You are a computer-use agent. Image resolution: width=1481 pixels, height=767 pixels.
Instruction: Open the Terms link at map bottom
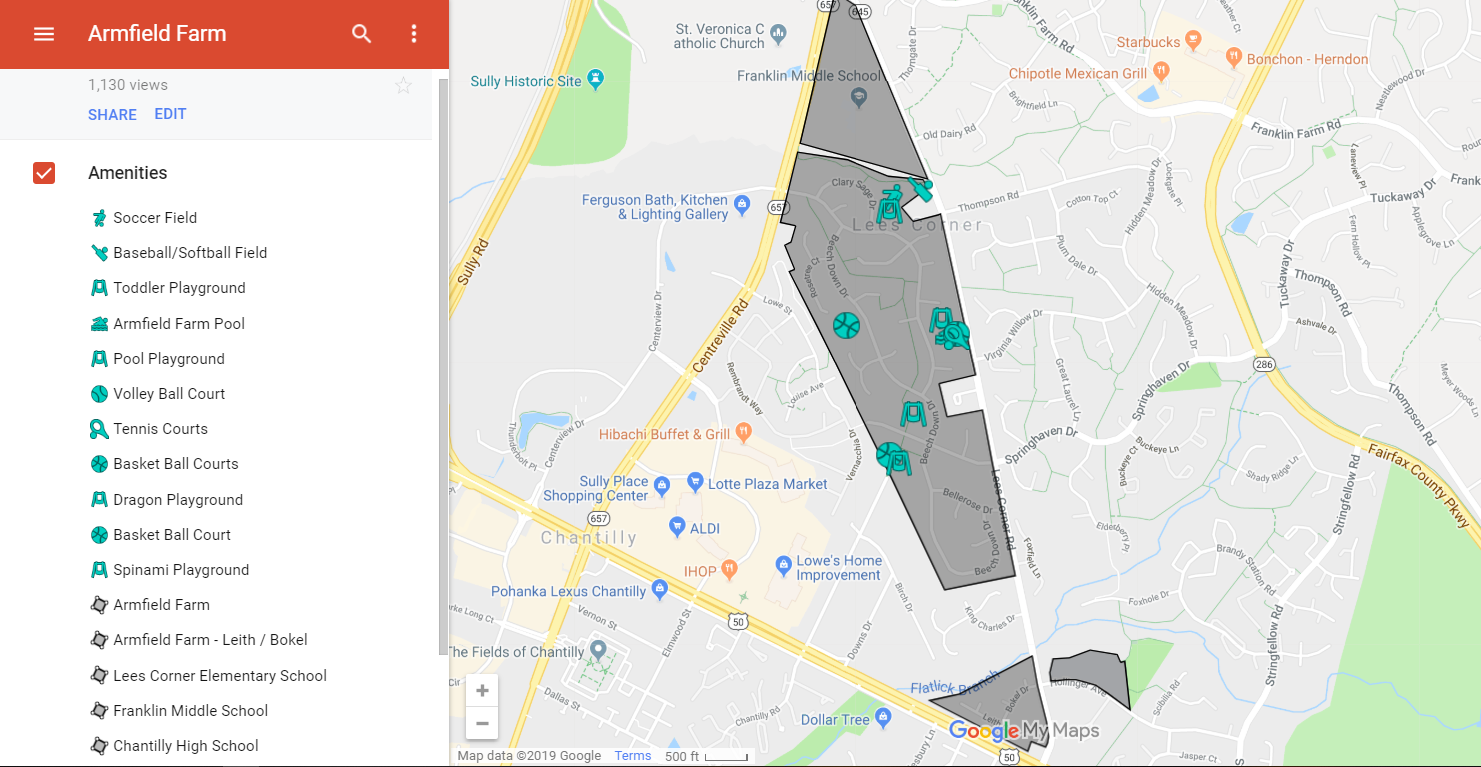point(633,756)
